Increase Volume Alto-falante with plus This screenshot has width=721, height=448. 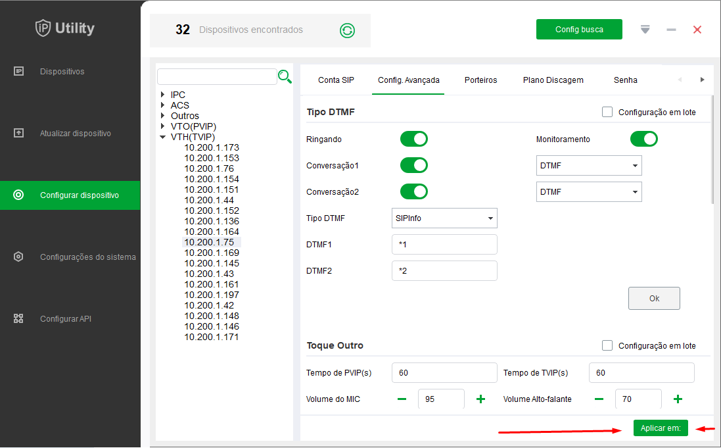[678, 399]
